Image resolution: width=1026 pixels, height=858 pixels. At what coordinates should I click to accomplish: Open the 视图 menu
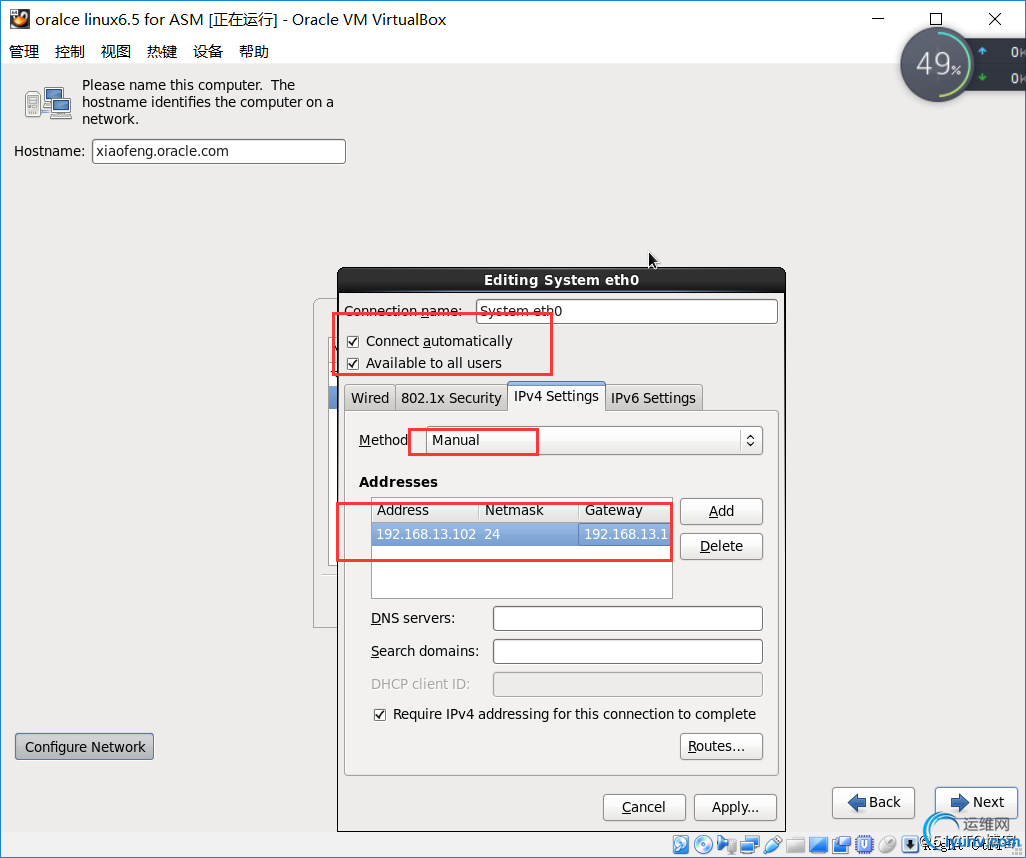pyautogui.click(x=116, y=52)
